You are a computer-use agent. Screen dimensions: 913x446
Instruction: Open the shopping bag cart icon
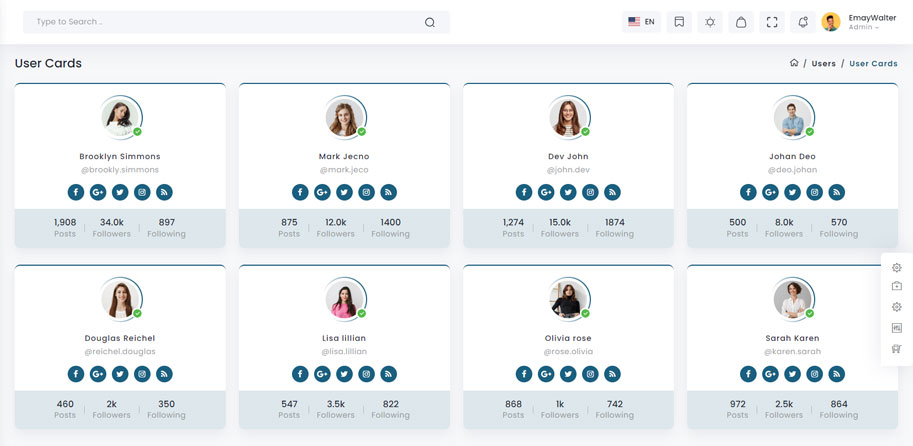point(741,22)
